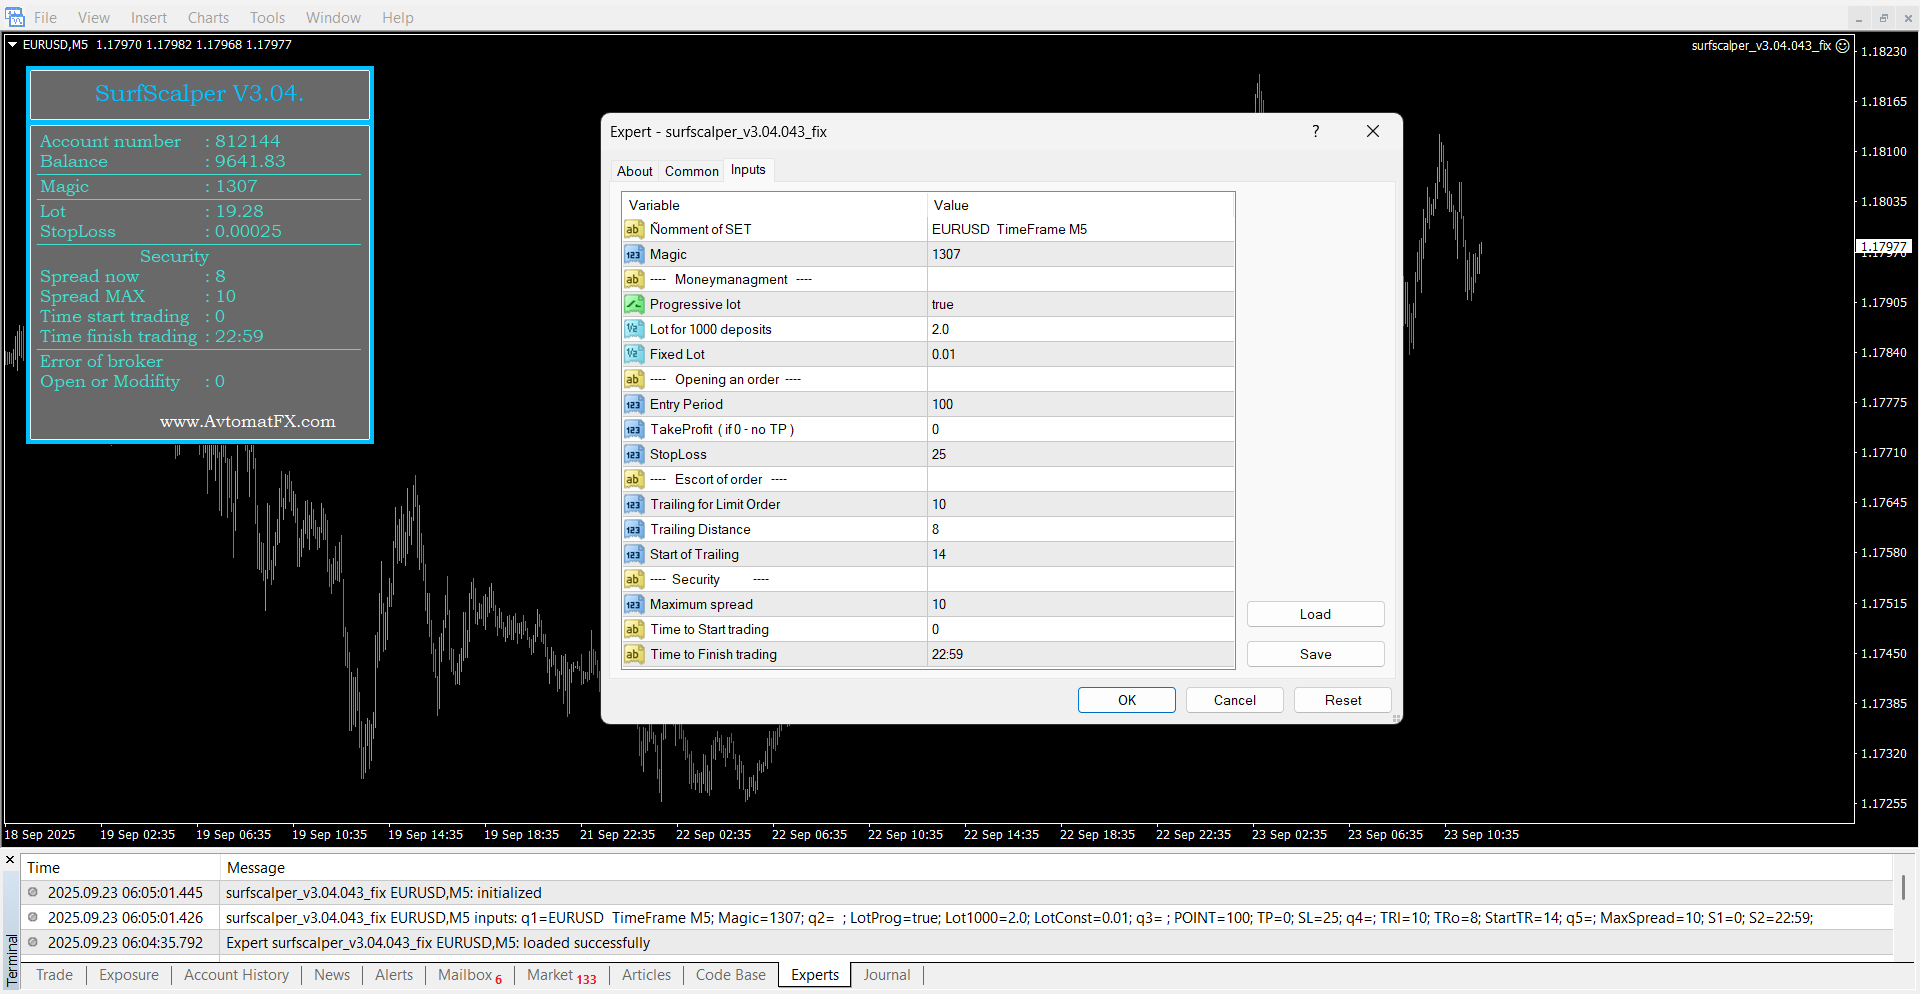Click the Load button for presets
The image size is (1920, 994).
pyautogui.click(x=1315, y=614)
